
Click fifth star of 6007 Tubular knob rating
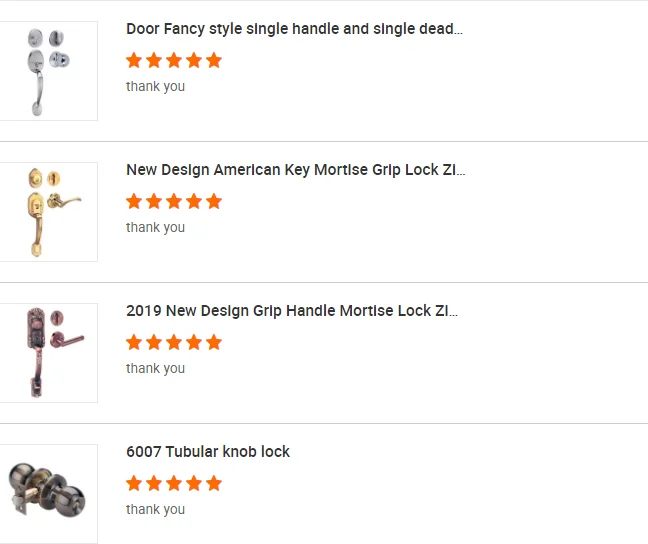click(x=213, y=483)
